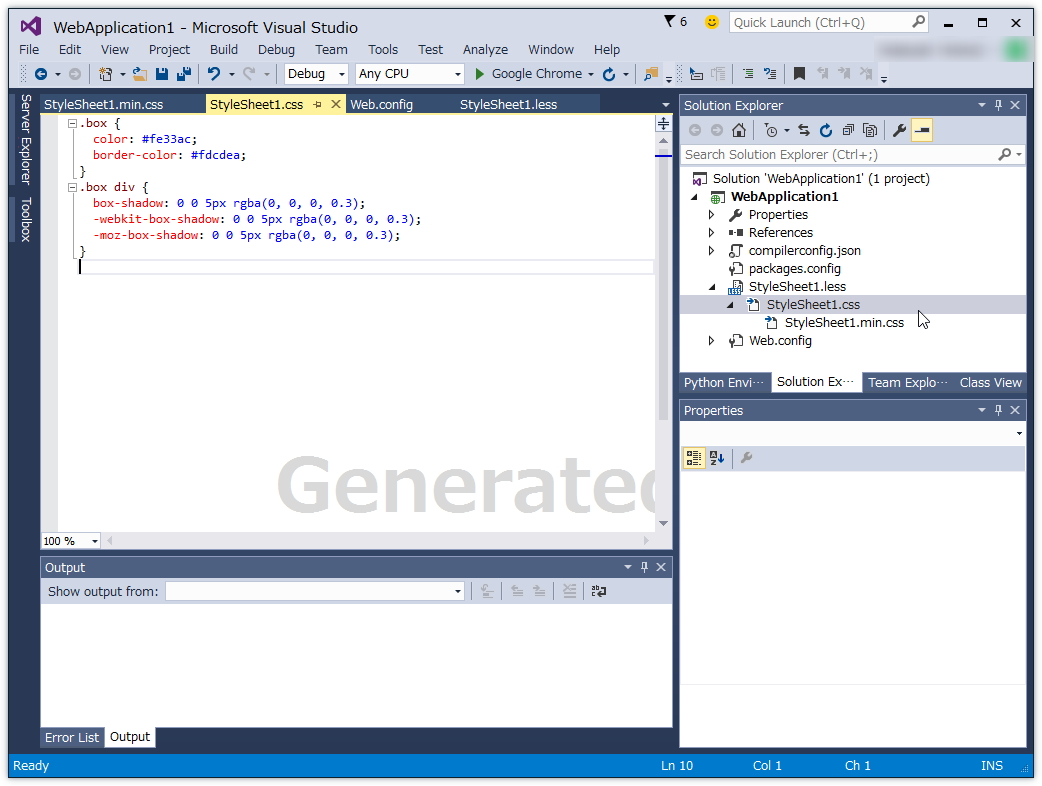Switch to the Error List tab
The height and width of the screenshot is (786, 1042).
72,737
